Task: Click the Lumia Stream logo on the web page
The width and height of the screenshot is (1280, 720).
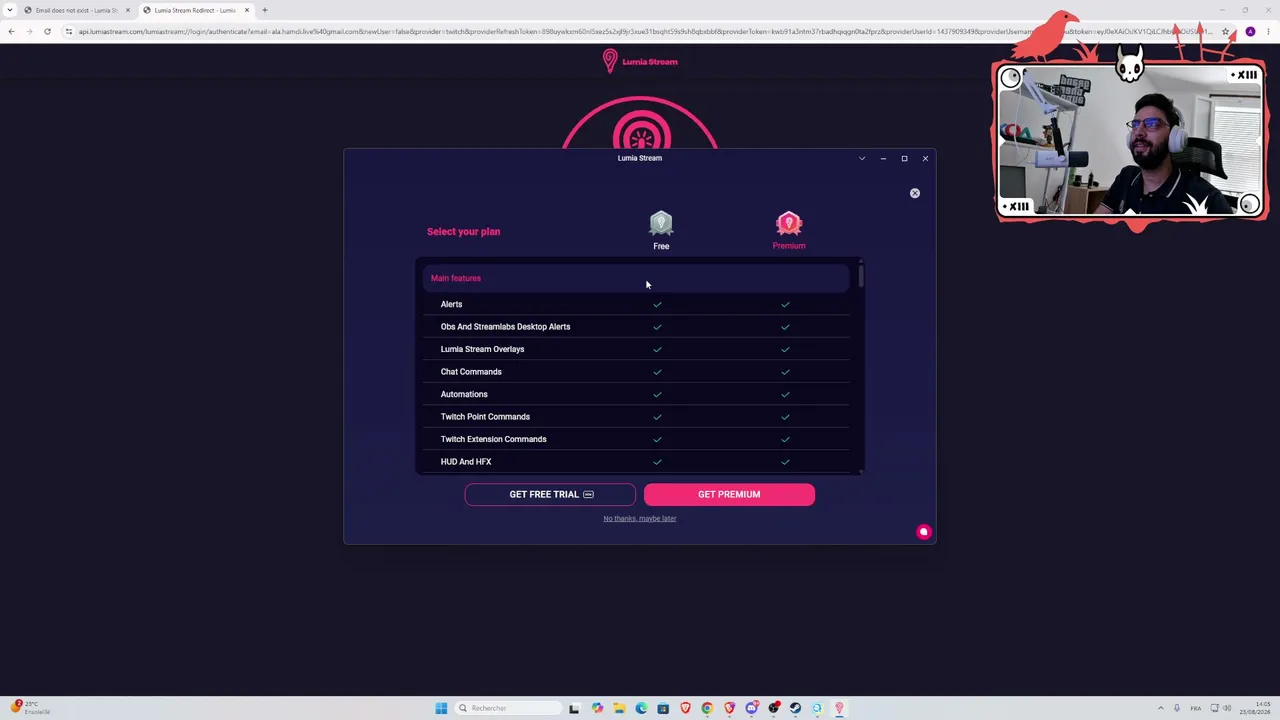Action: 640,61
